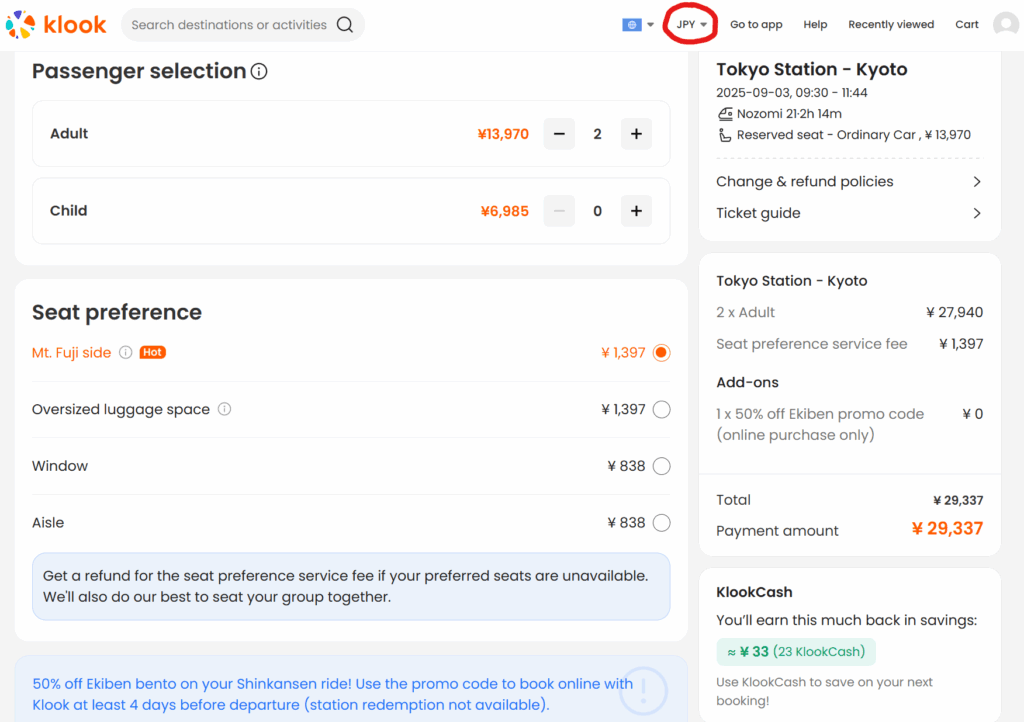Screen dimensions: 1024x722
Task: Click the search magnifier icon
Action: click(345, 25)
